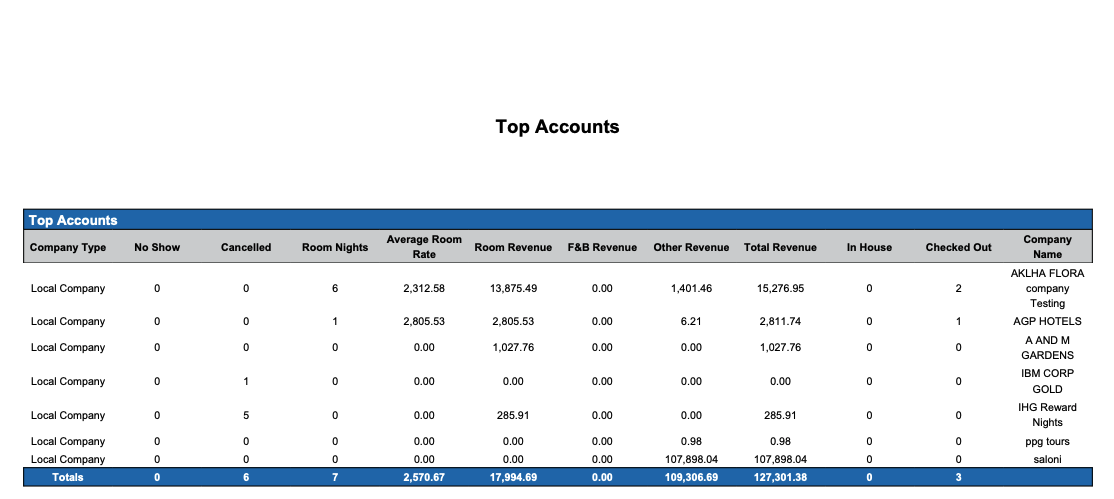The height and width of the screenshot is (499, 1114).
Task: Select the AKLHA FLORA company Testing entry
Action: (1047, 288)
